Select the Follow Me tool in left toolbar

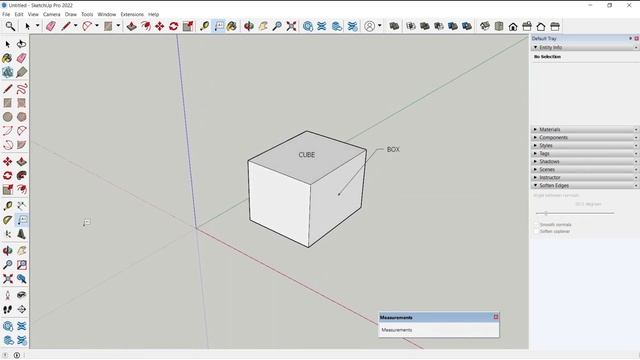click(x=22, y=176)
